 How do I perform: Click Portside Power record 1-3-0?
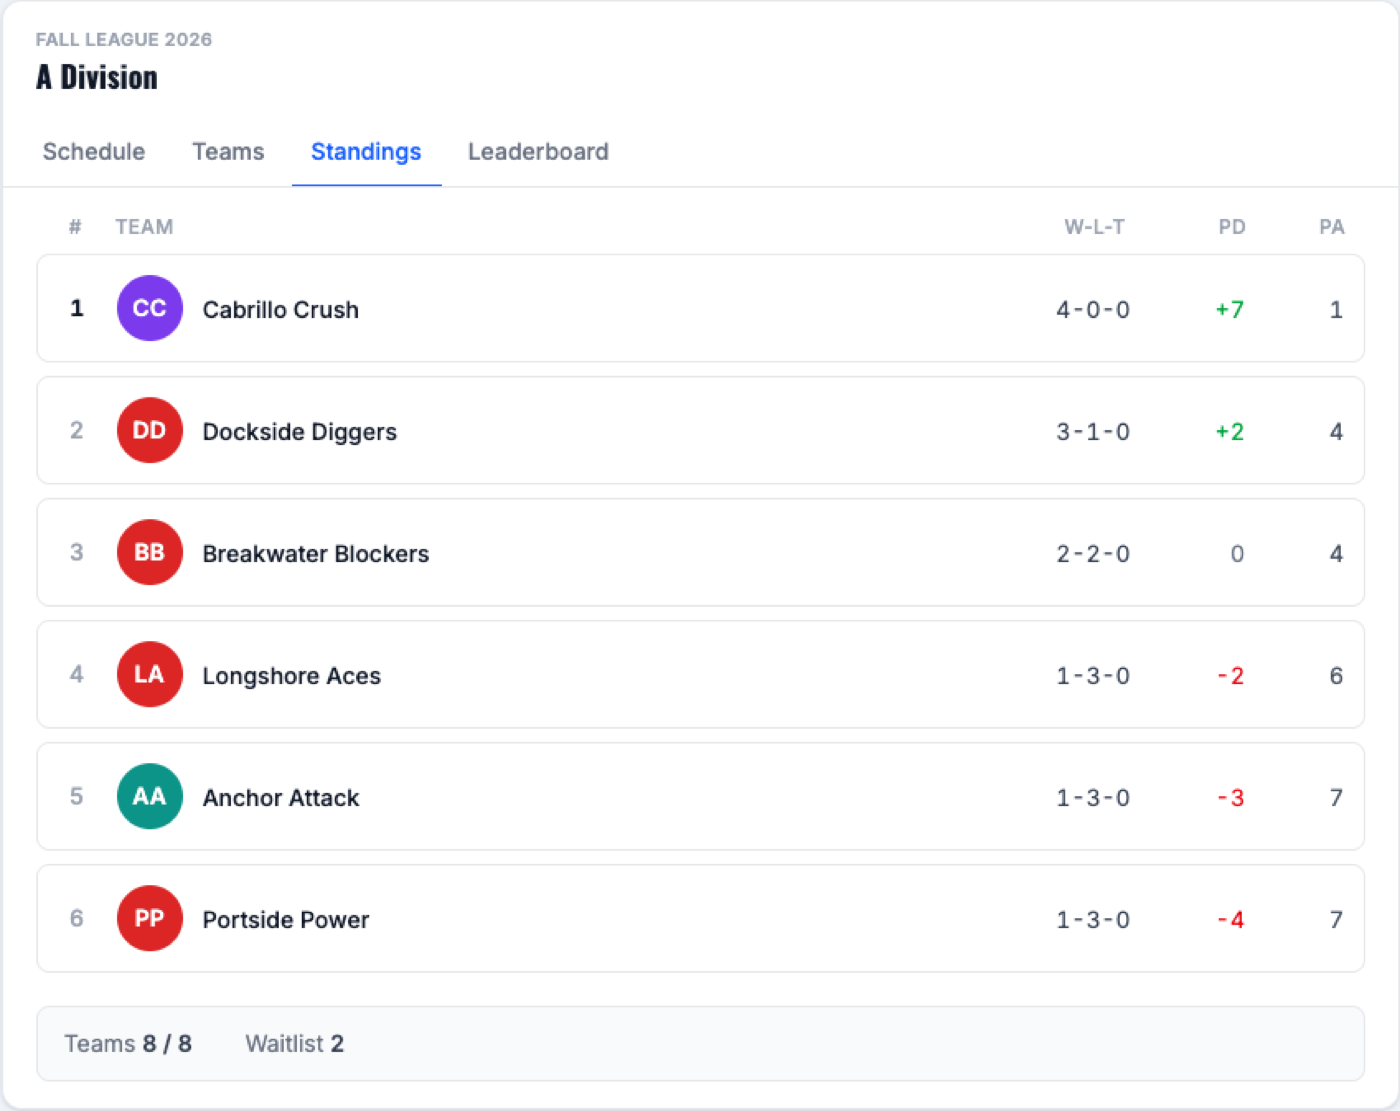coord(1093,920)
